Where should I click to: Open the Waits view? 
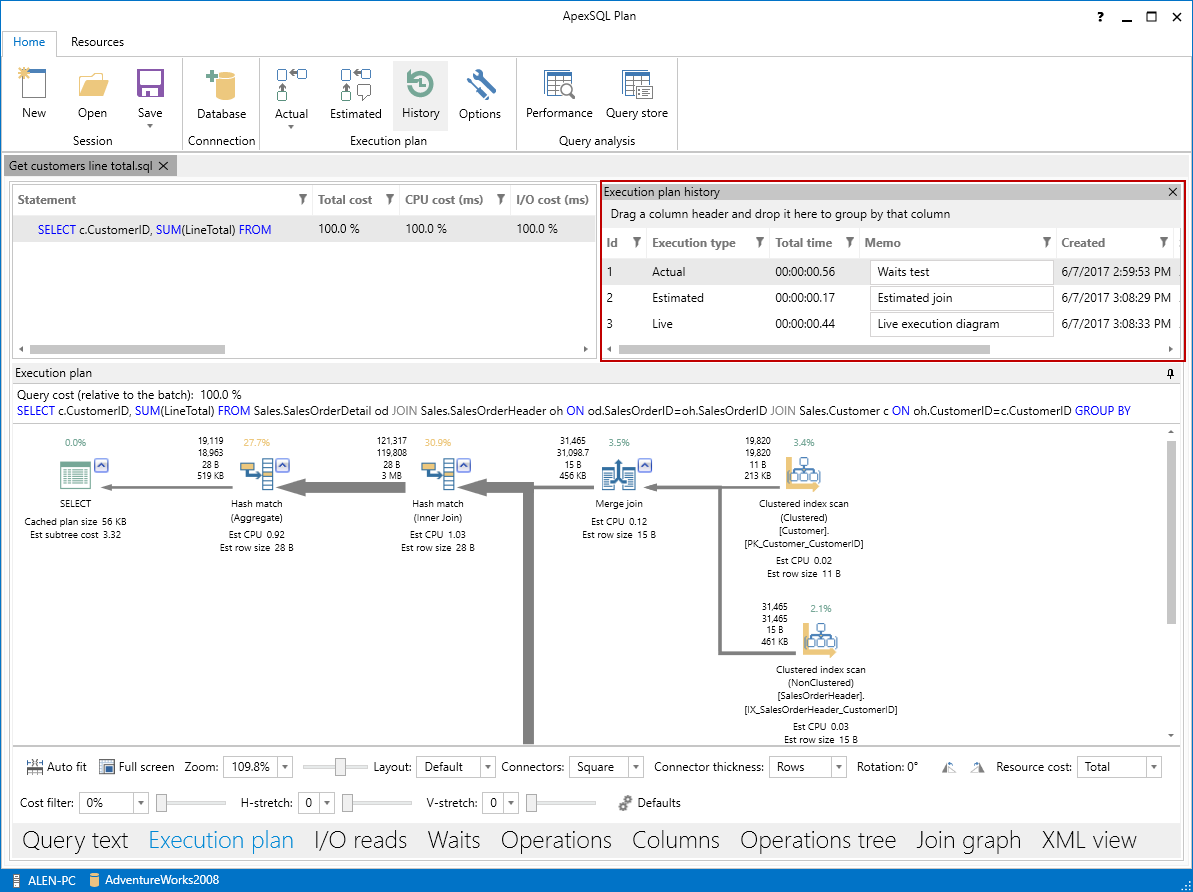[454, 840]
